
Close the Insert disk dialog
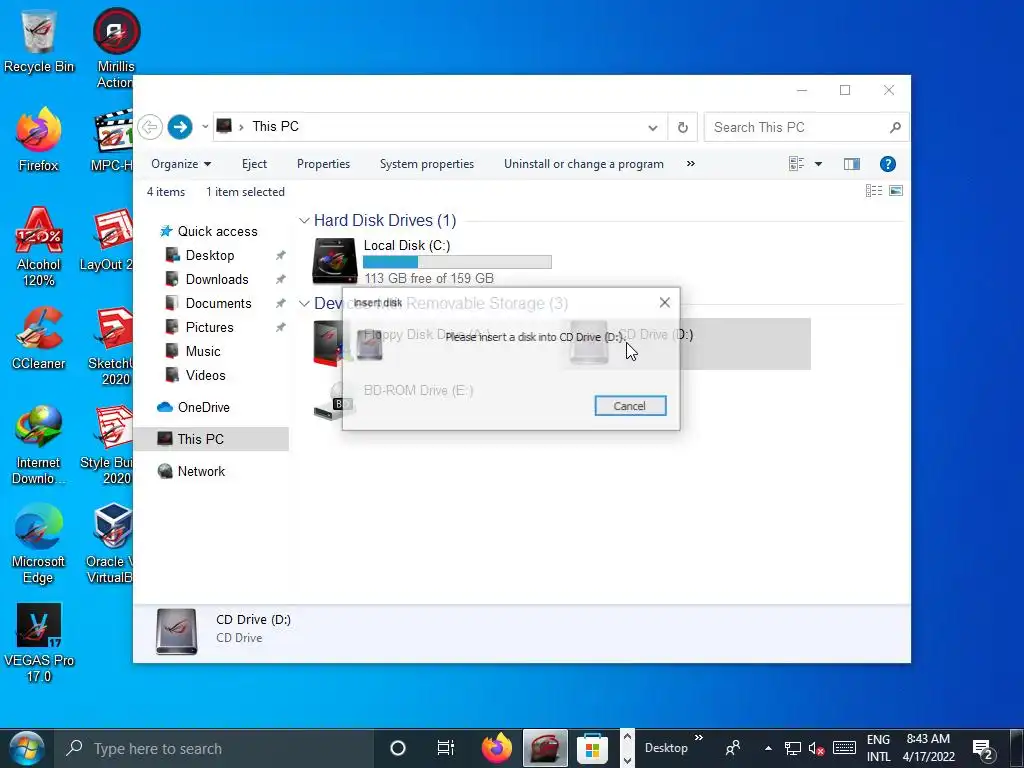665,302
